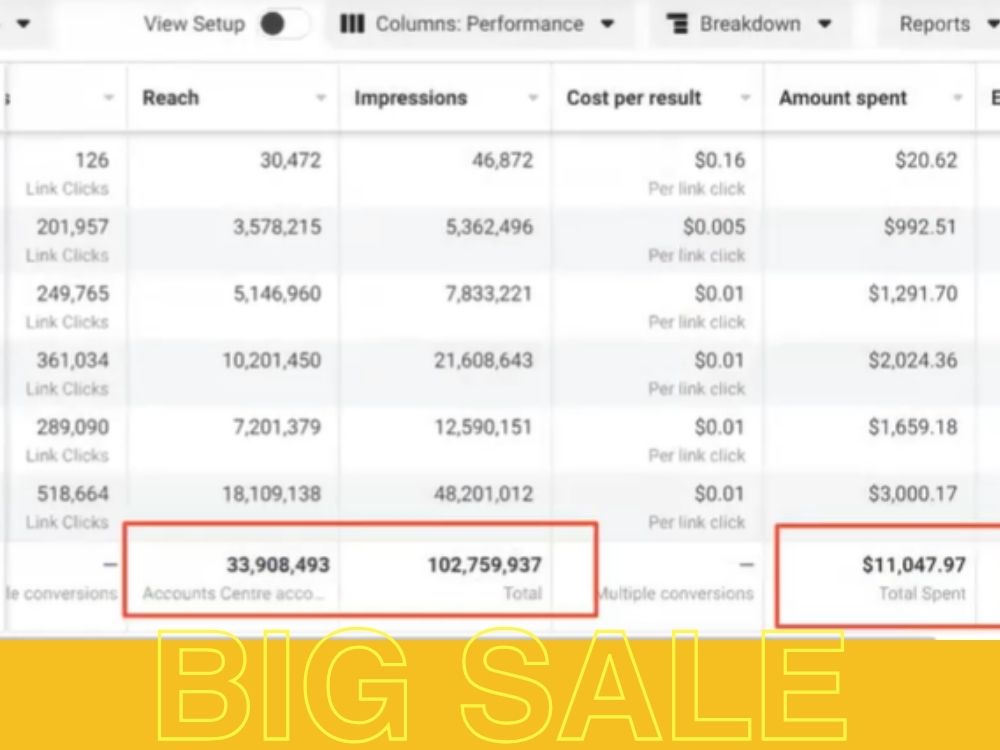Sort by the Reach column header
1000x750 pixels.
pos(171,98)
